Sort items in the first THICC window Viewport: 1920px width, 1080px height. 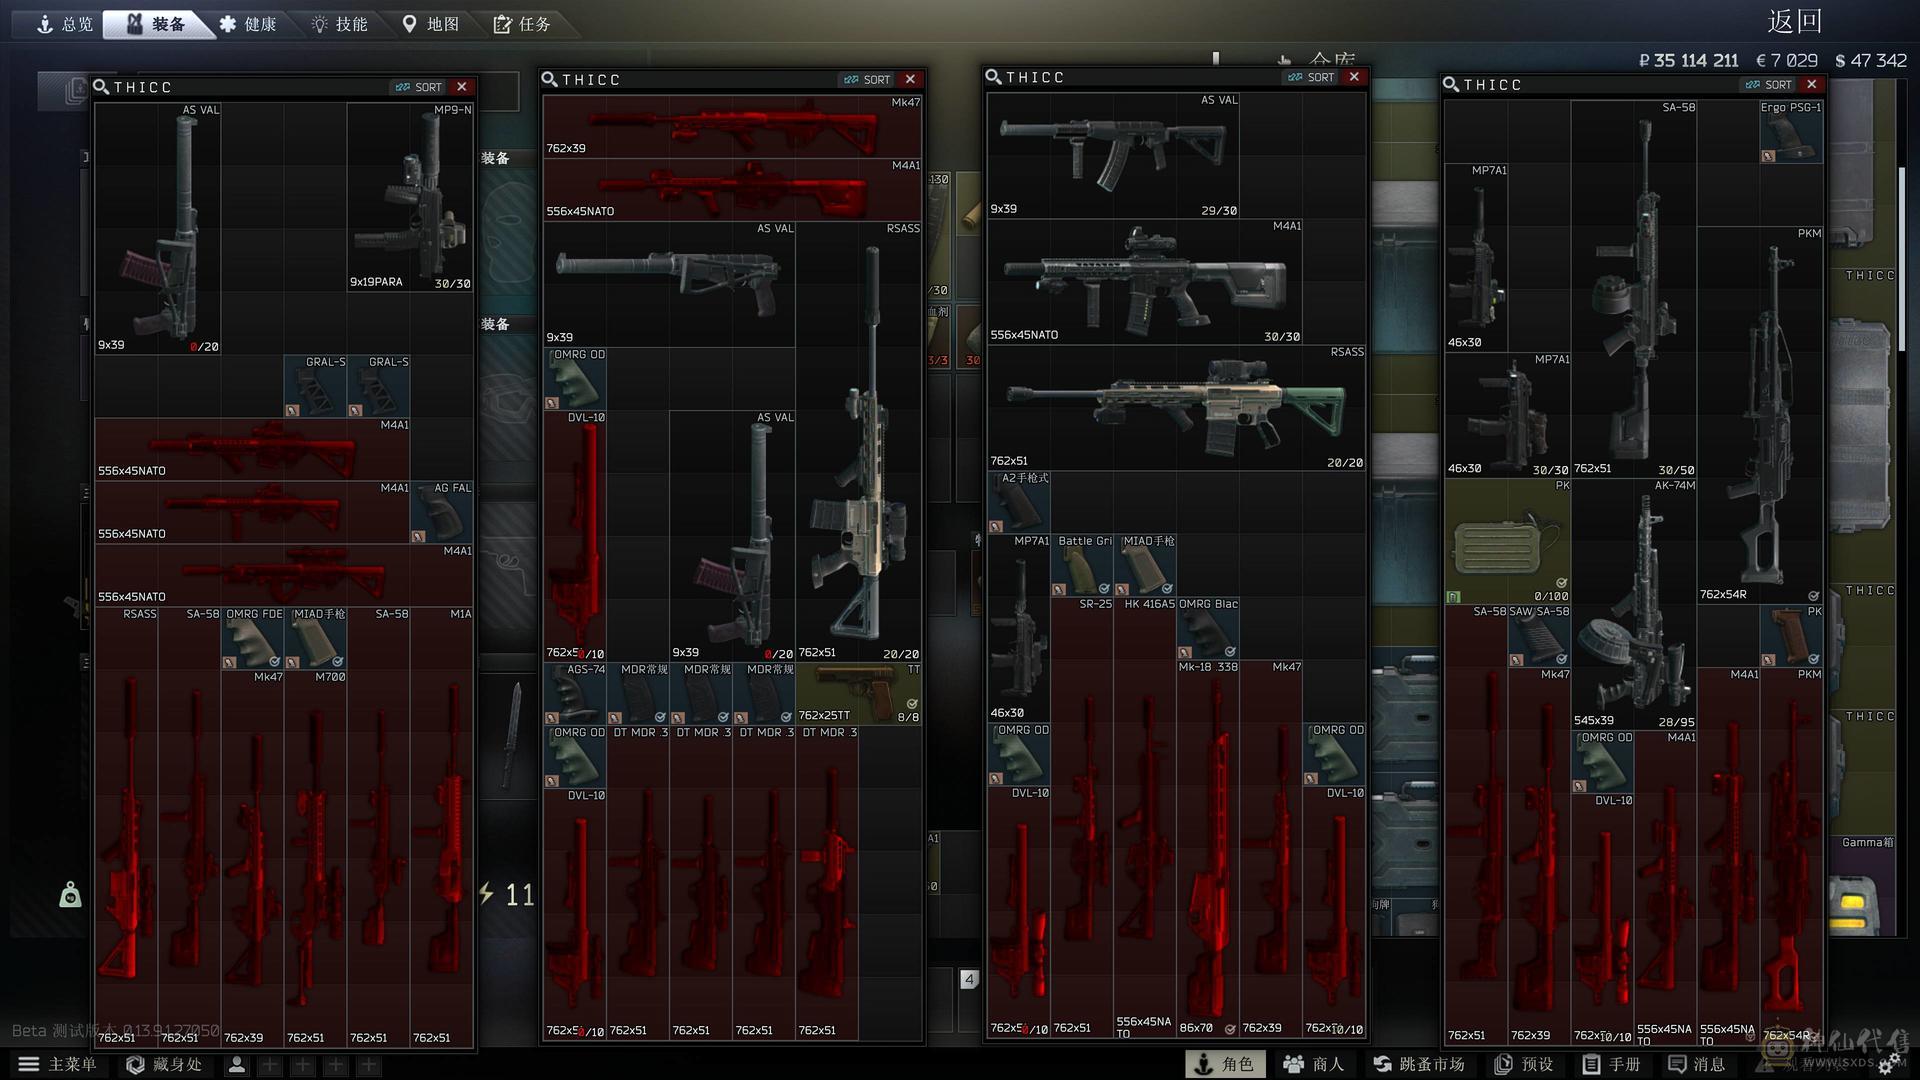coord(418,87)
